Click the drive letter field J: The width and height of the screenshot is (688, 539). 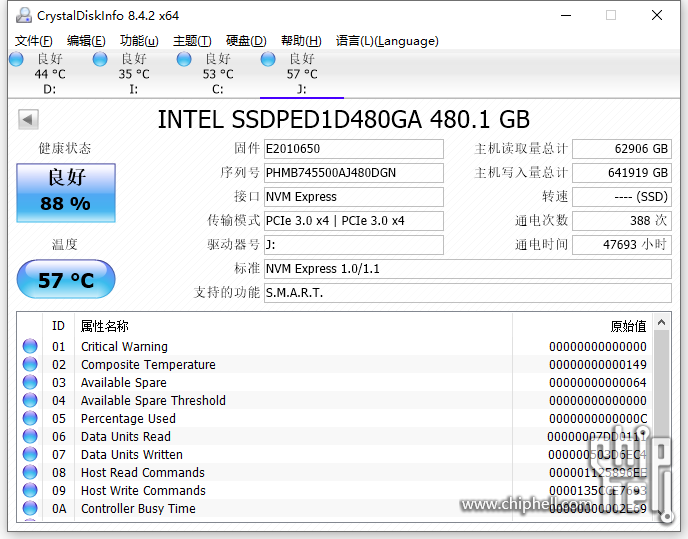[x=354, y=244]
